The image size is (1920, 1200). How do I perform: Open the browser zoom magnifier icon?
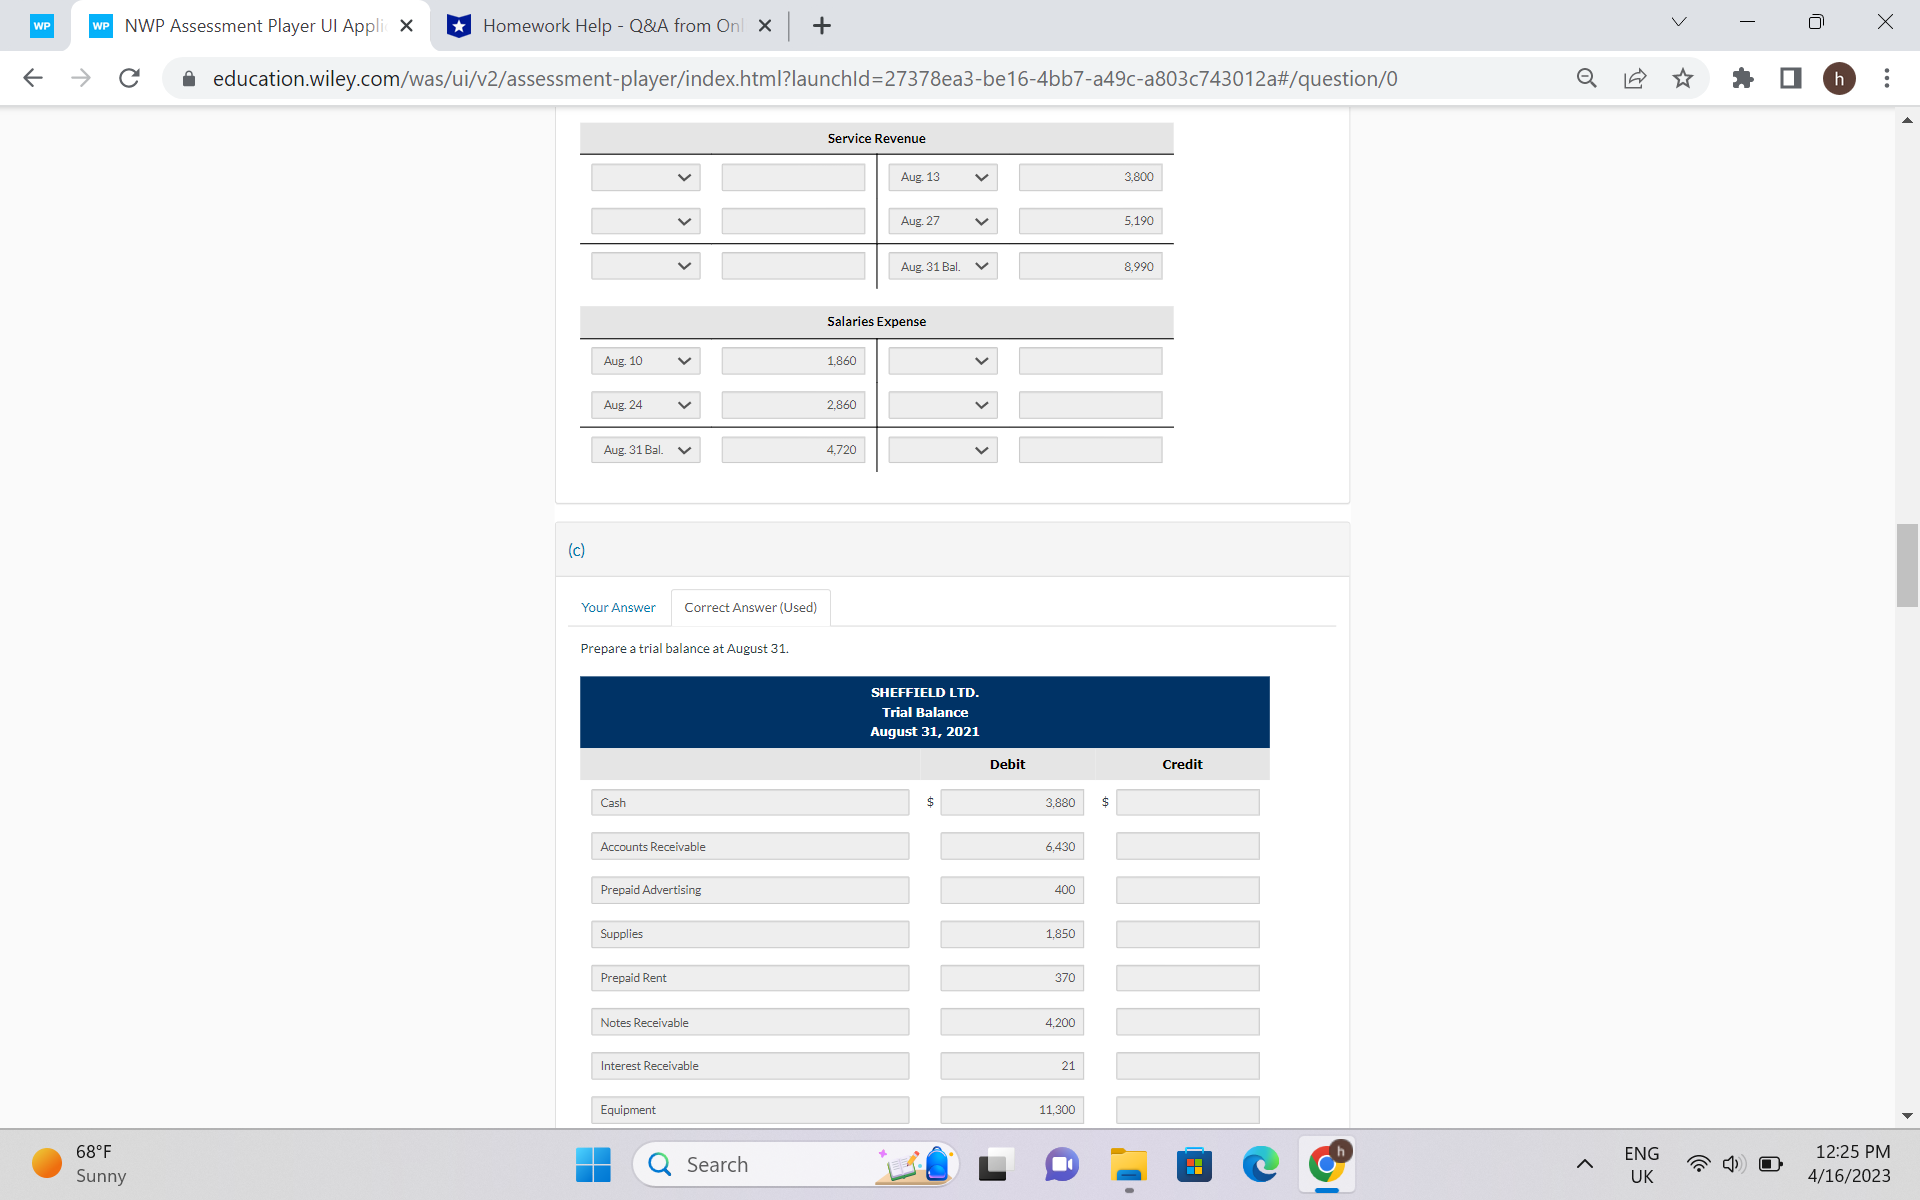[x=1587, y=78]
